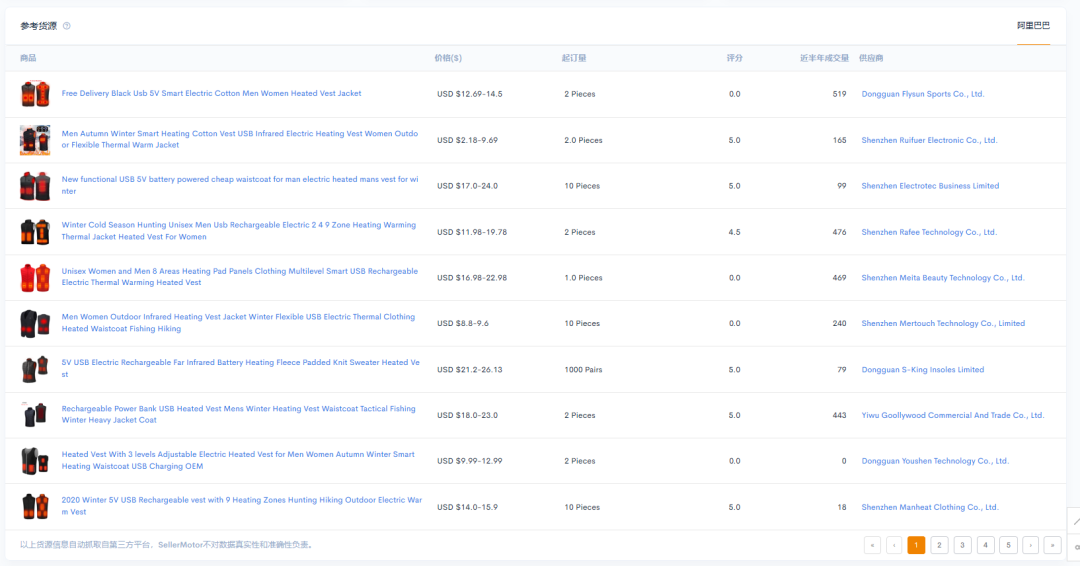The width and height of the screenshot is (1080, 566).
Task: View thumbnail of New functional USB 5V waistcoat
Action: [35, 186]
